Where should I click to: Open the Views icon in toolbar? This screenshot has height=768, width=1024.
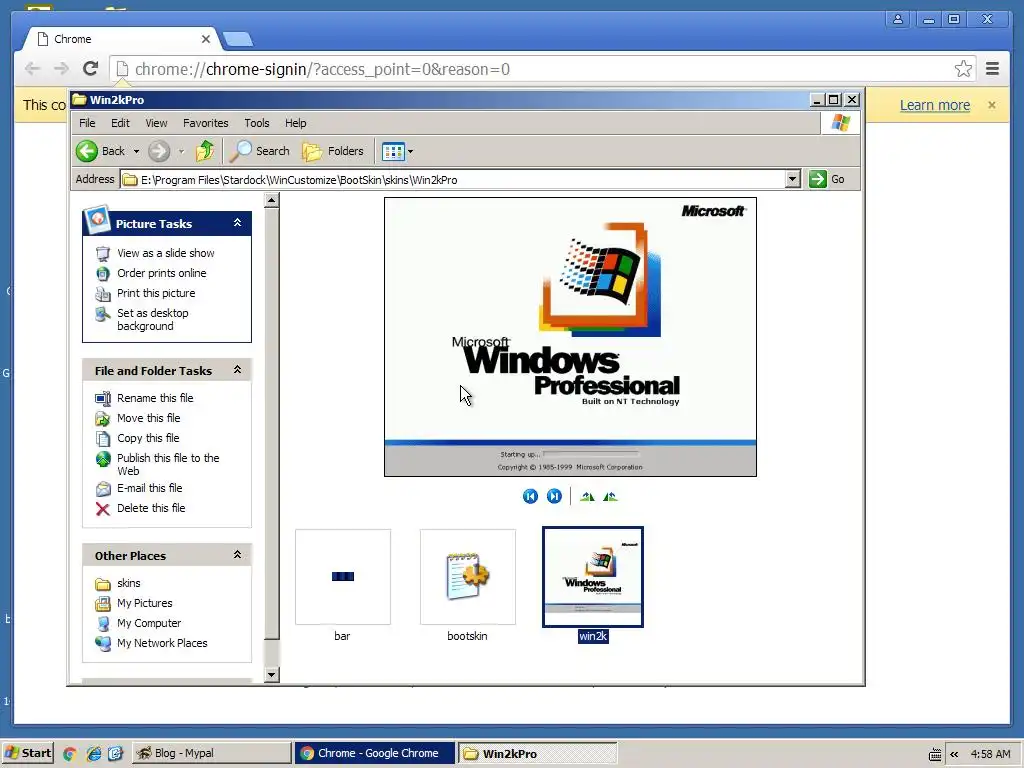coord(393,152)
